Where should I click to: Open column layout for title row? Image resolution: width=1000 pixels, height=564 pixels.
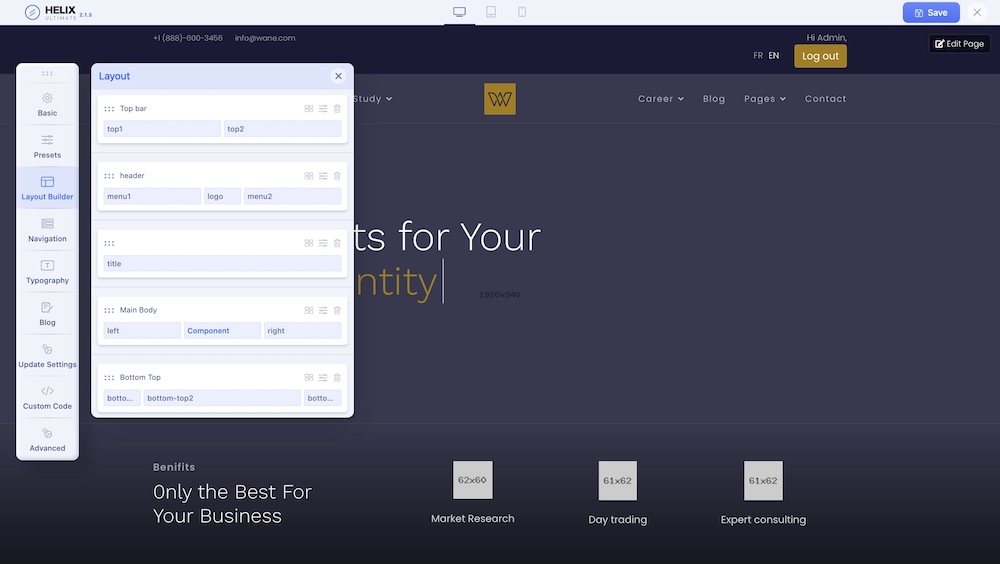pos(309,243)
